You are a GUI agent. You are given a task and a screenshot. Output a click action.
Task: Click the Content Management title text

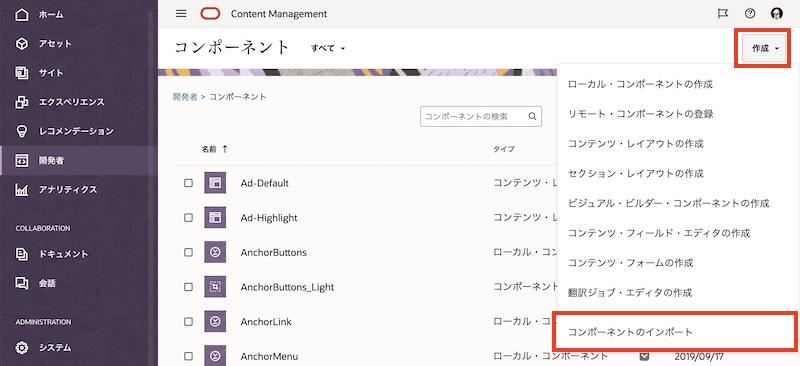tap(279, 14)
